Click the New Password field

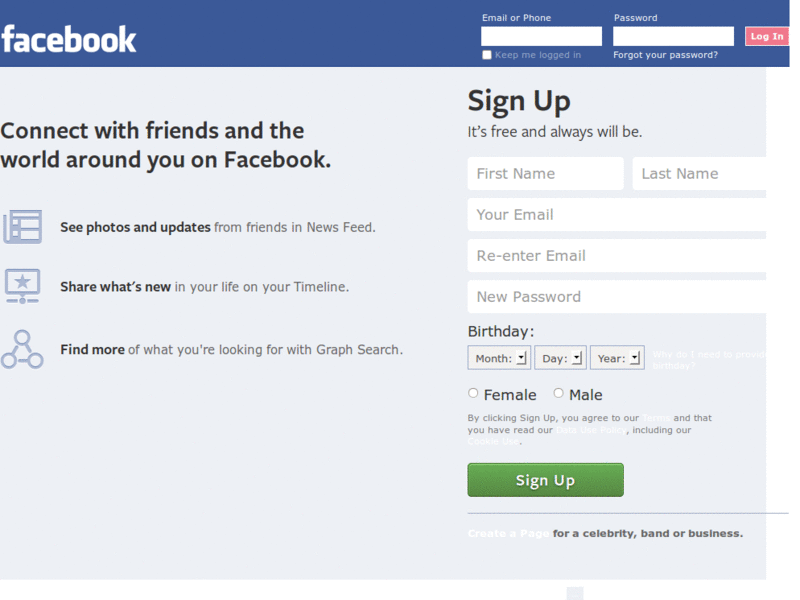point(617,296)
